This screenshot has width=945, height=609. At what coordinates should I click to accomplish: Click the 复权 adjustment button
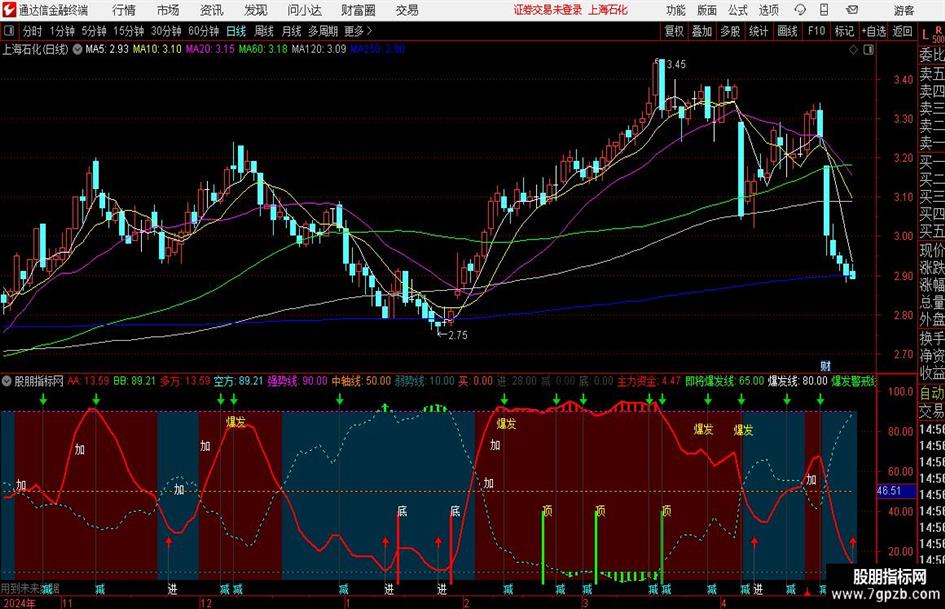[674, 31]
